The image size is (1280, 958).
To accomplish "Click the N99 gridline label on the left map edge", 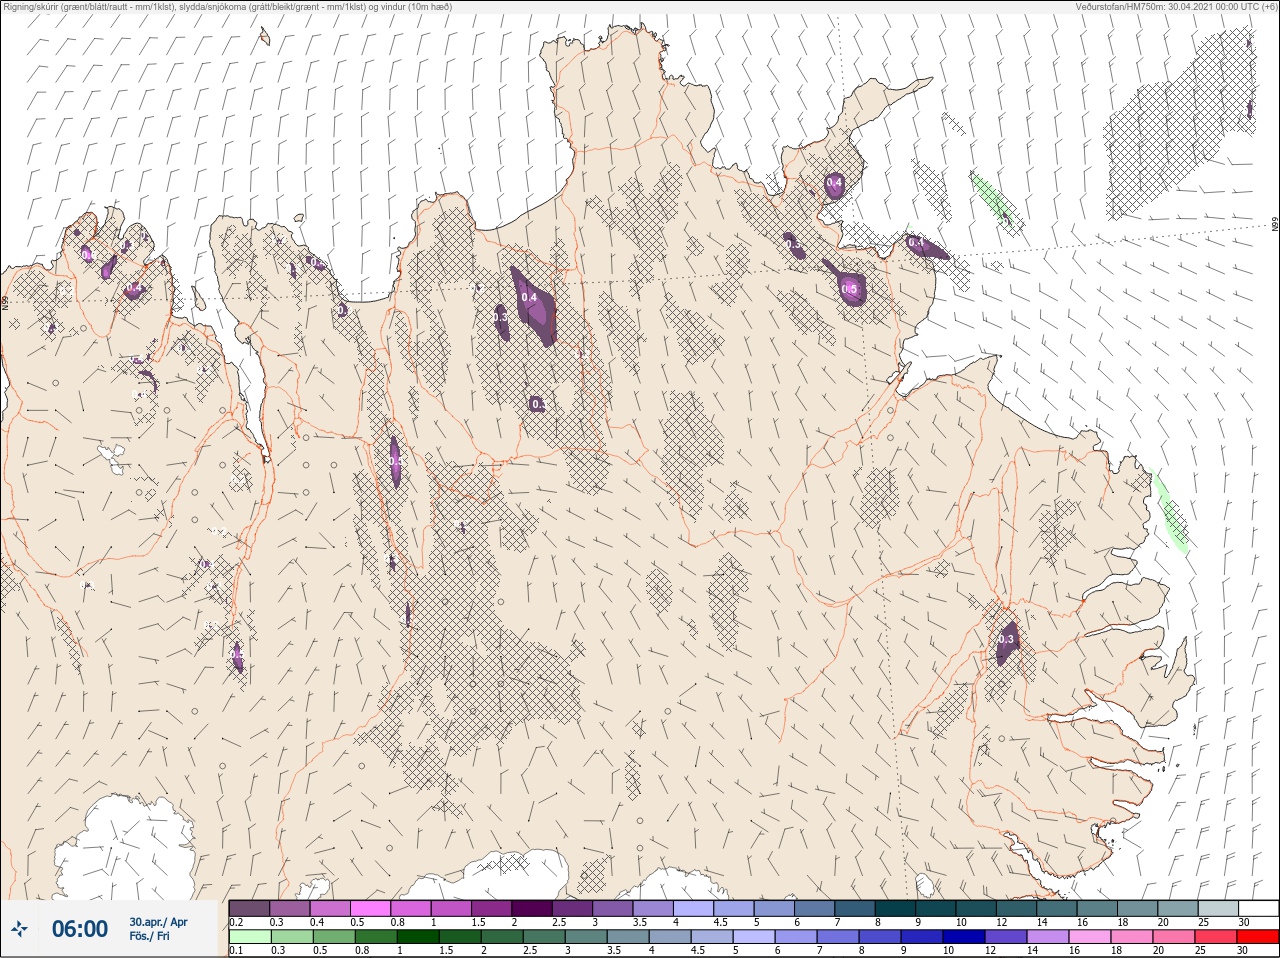I will (x=5, y=302).
